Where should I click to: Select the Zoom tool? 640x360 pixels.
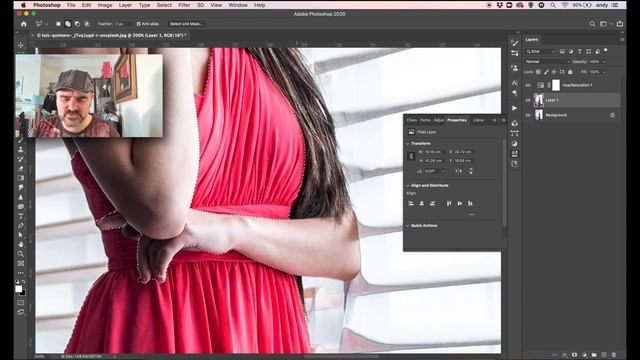coord(21,254)
